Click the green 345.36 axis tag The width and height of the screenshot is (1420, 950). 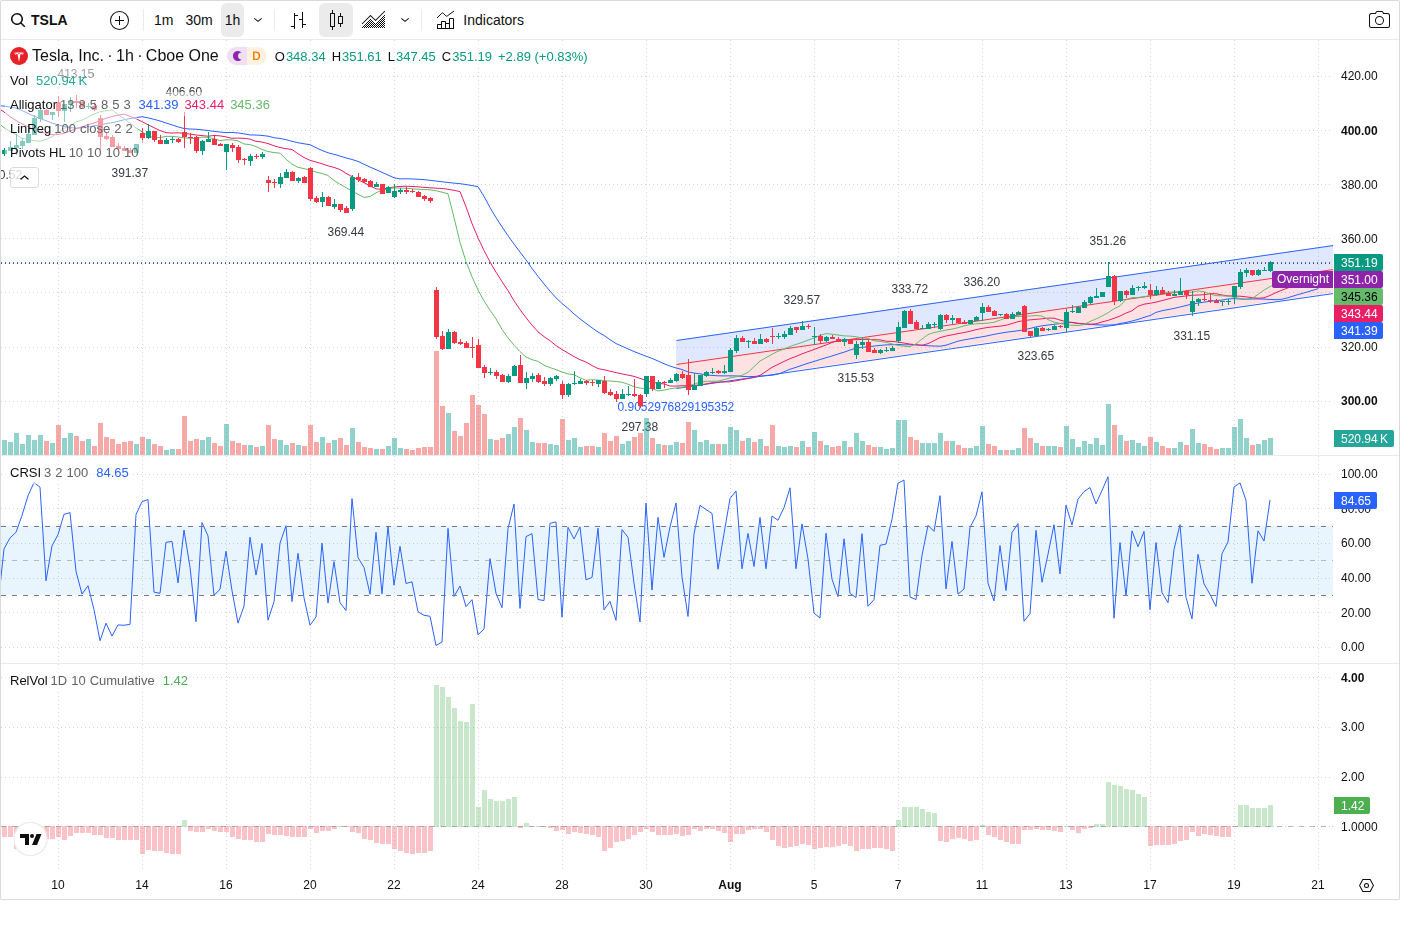tap(1359, 297)
